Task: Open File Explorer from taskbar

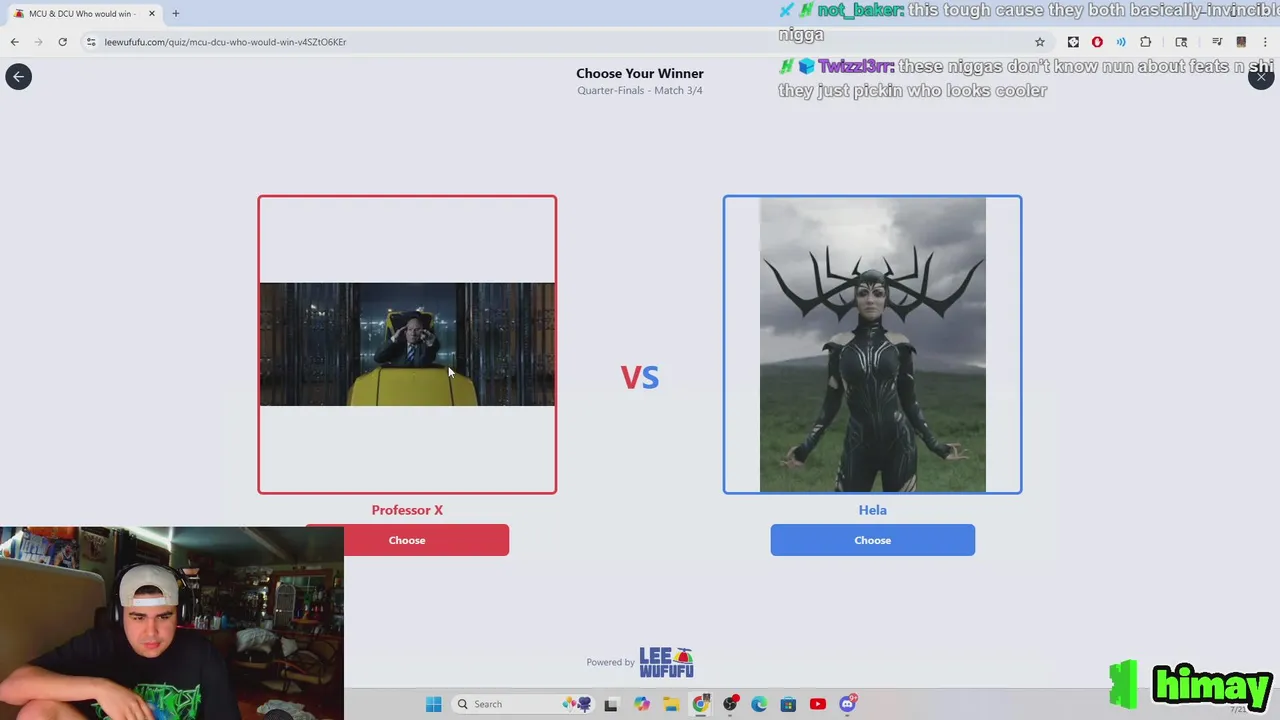Action: [671, 704]
